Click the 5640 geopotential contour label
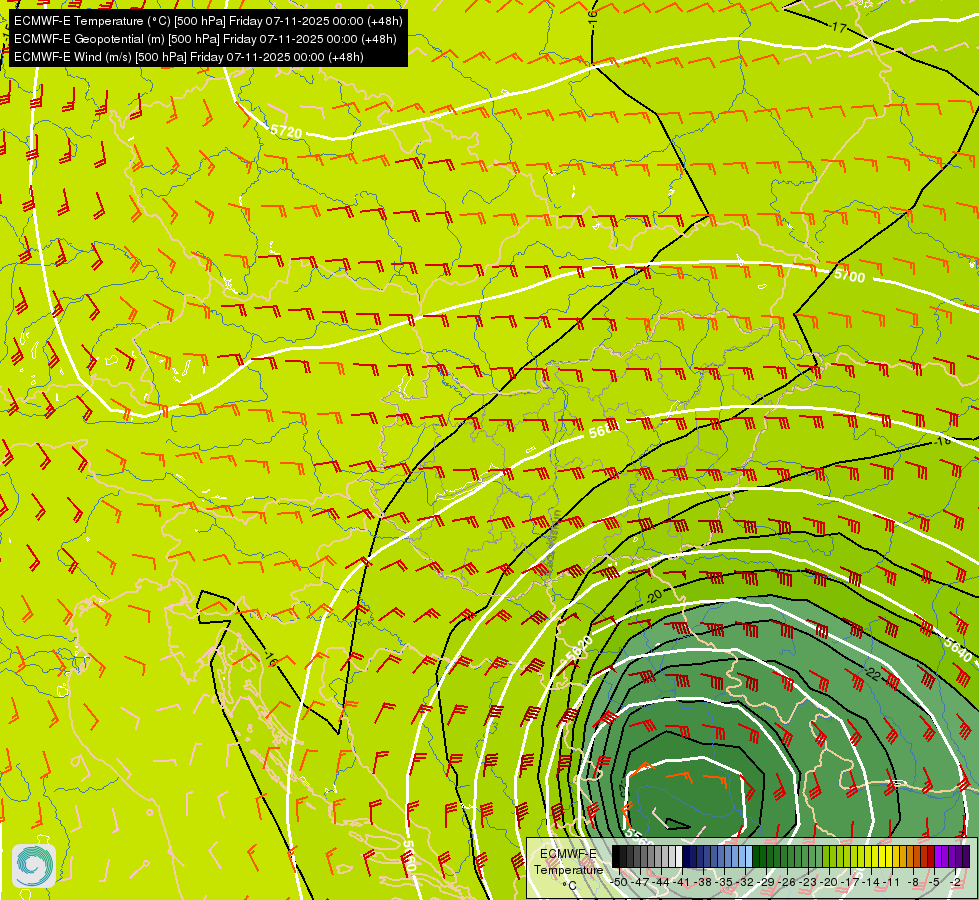Screen dimensions: 979x900 [x=957, y=650]
